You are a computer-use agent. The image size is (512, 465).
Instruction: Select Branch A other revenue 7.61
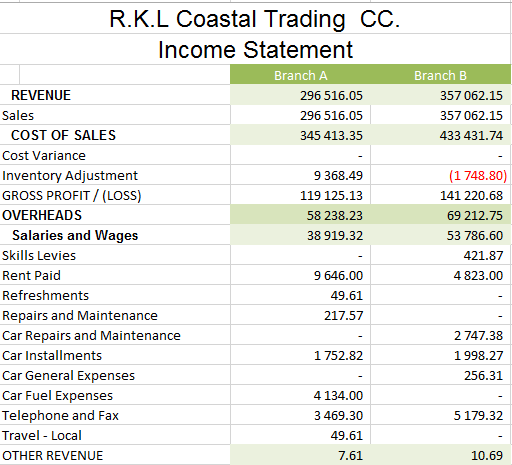(350, 456)
